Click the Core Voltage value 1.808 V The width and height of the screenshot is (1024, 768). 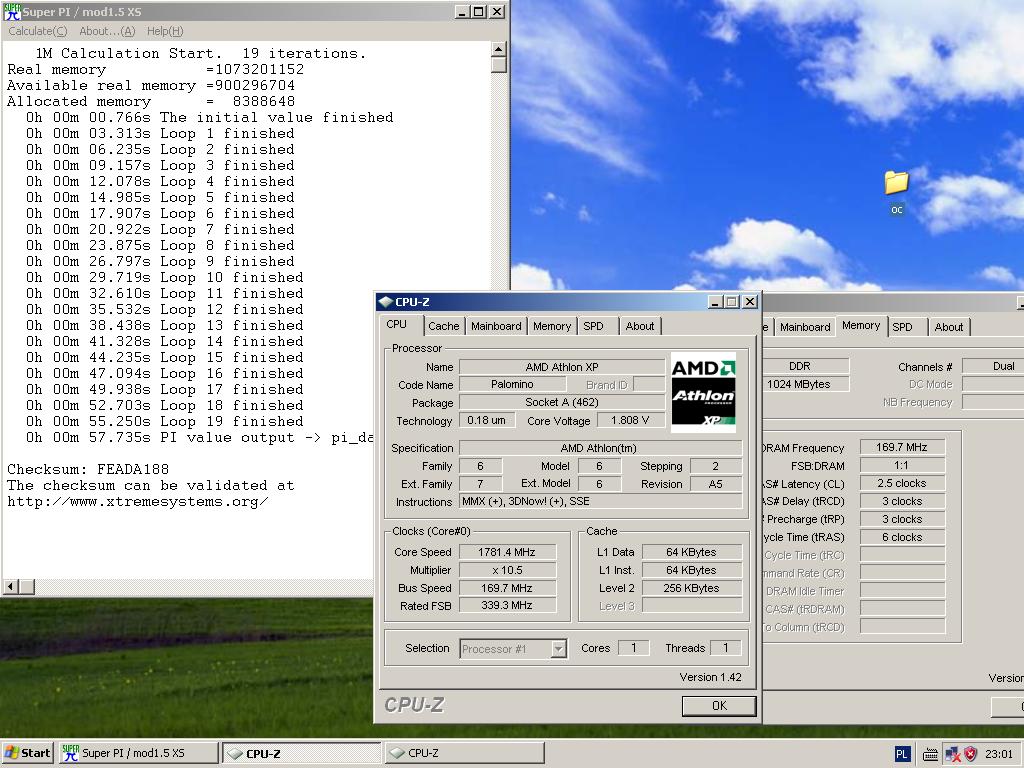630,420
